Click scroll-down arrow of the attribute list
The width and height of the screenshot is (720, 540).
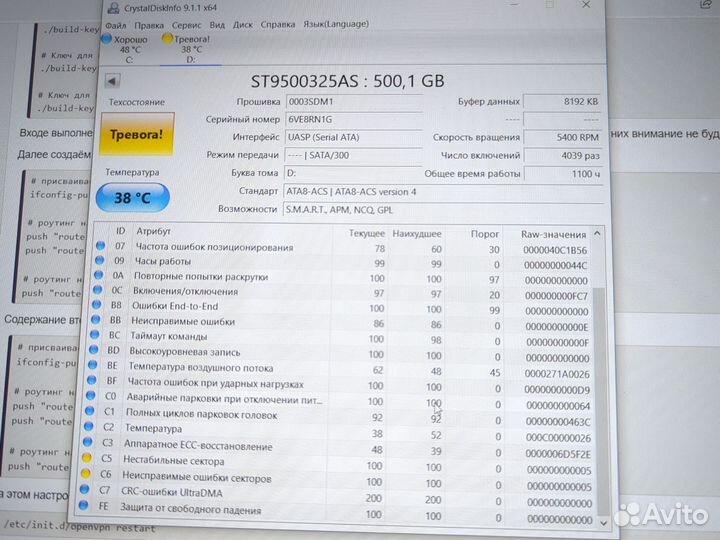click(604, 523)
